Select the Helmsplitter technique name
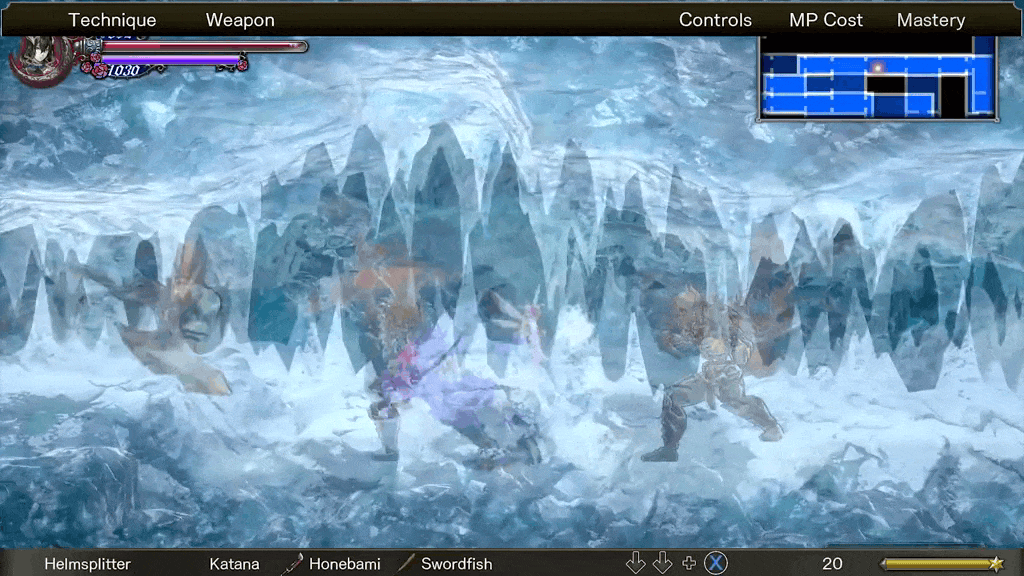The image size is (1024, 576). tap(87, 564)
